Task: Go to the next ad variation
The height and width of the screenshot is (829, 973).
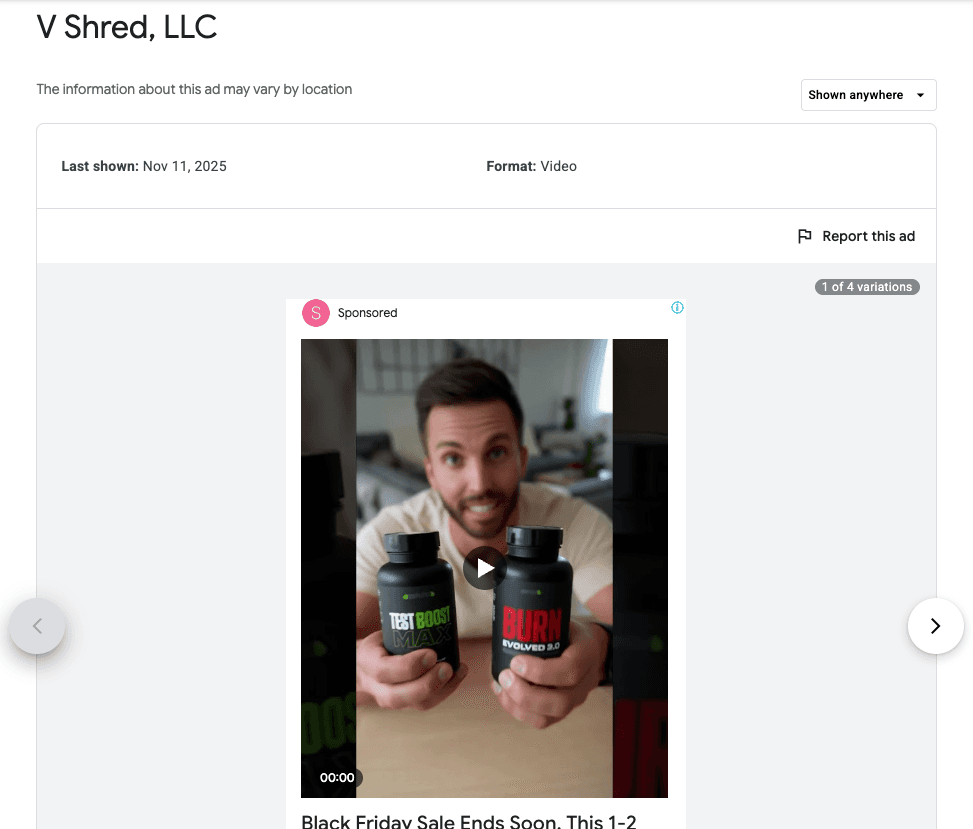Action: click(x=935, y=625)
